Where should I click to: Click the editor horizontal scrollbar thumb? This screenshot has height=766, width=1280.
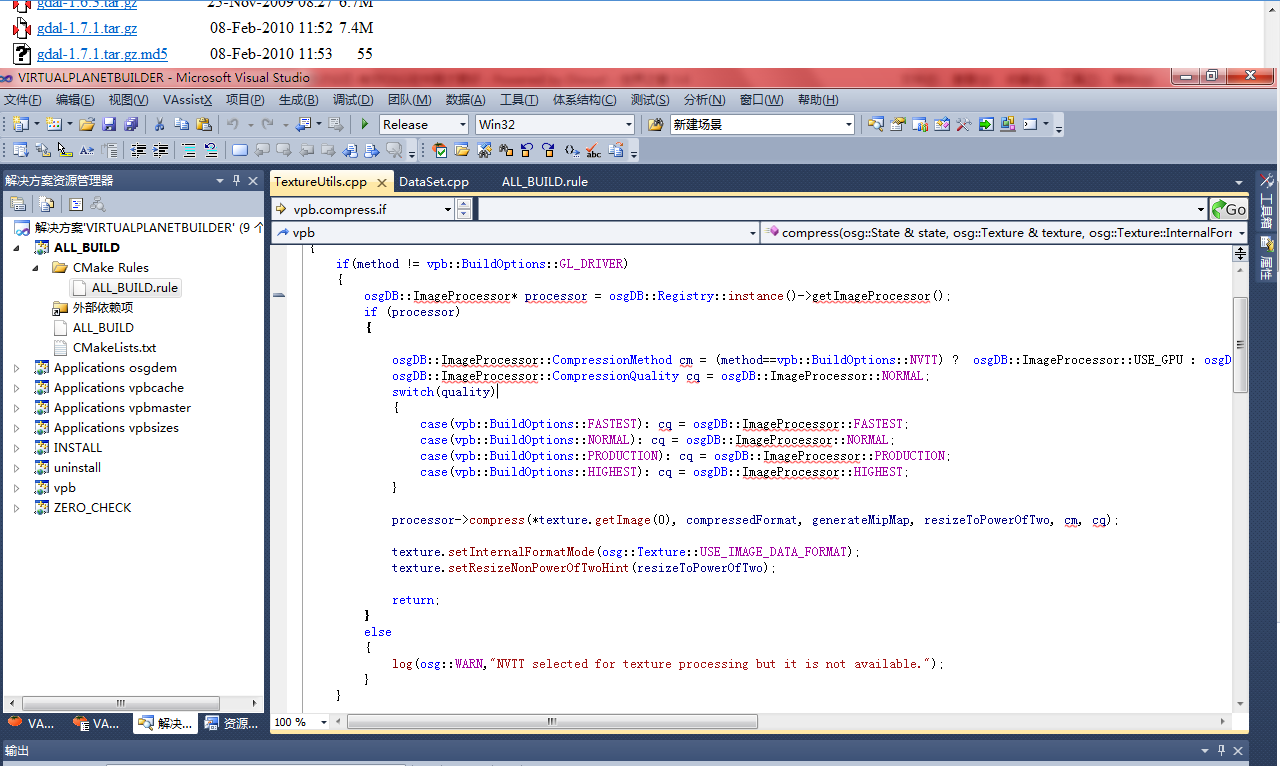point(551,721)
